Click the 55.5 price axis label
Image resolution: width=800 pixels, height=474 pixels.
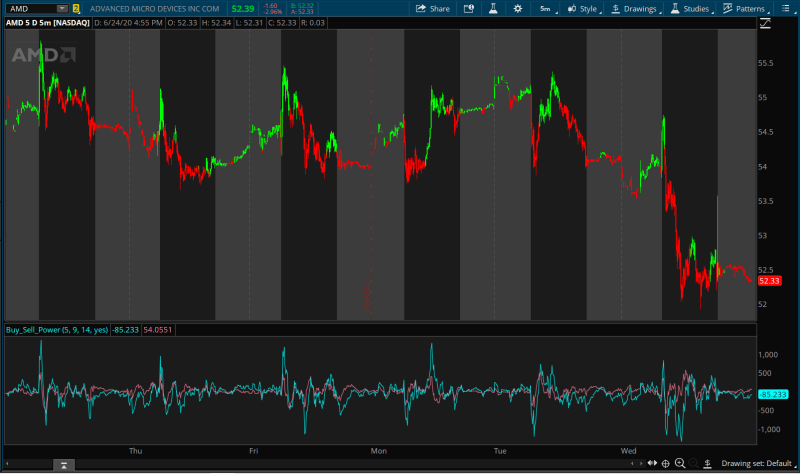point(765,63)
